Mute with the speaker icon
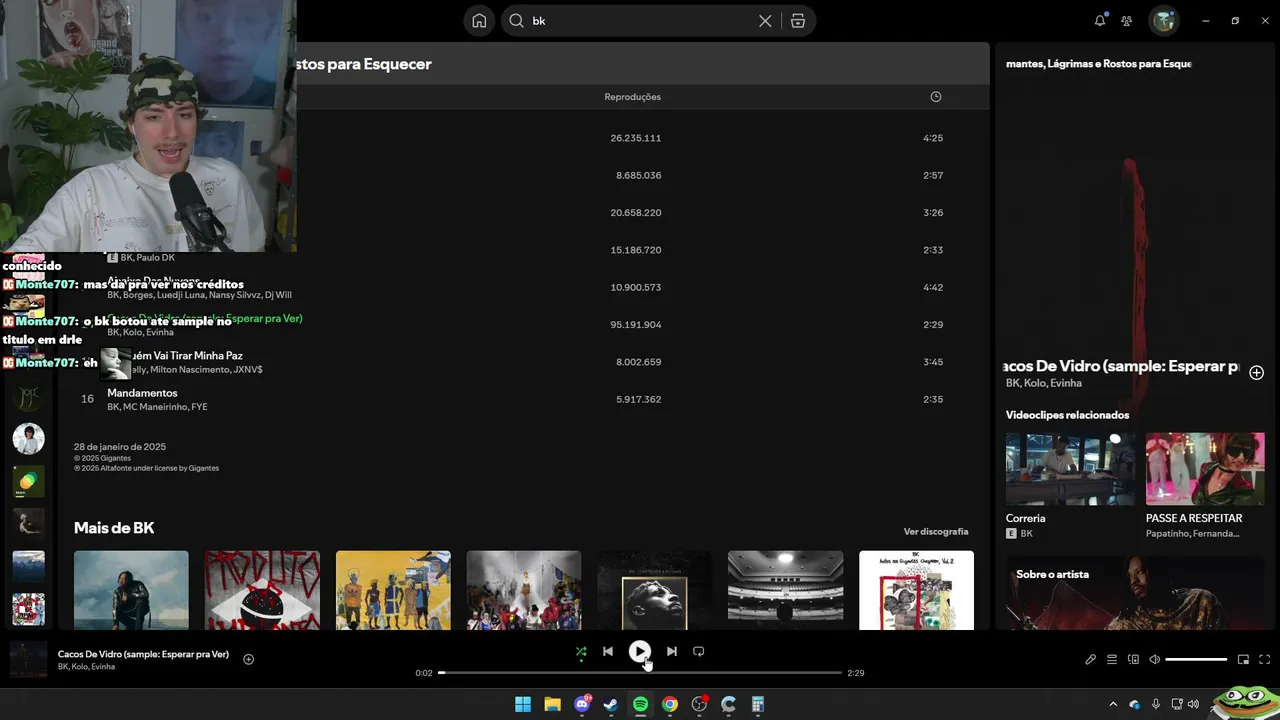This screenshot has height=720, width=1280. pos(1154,660)
